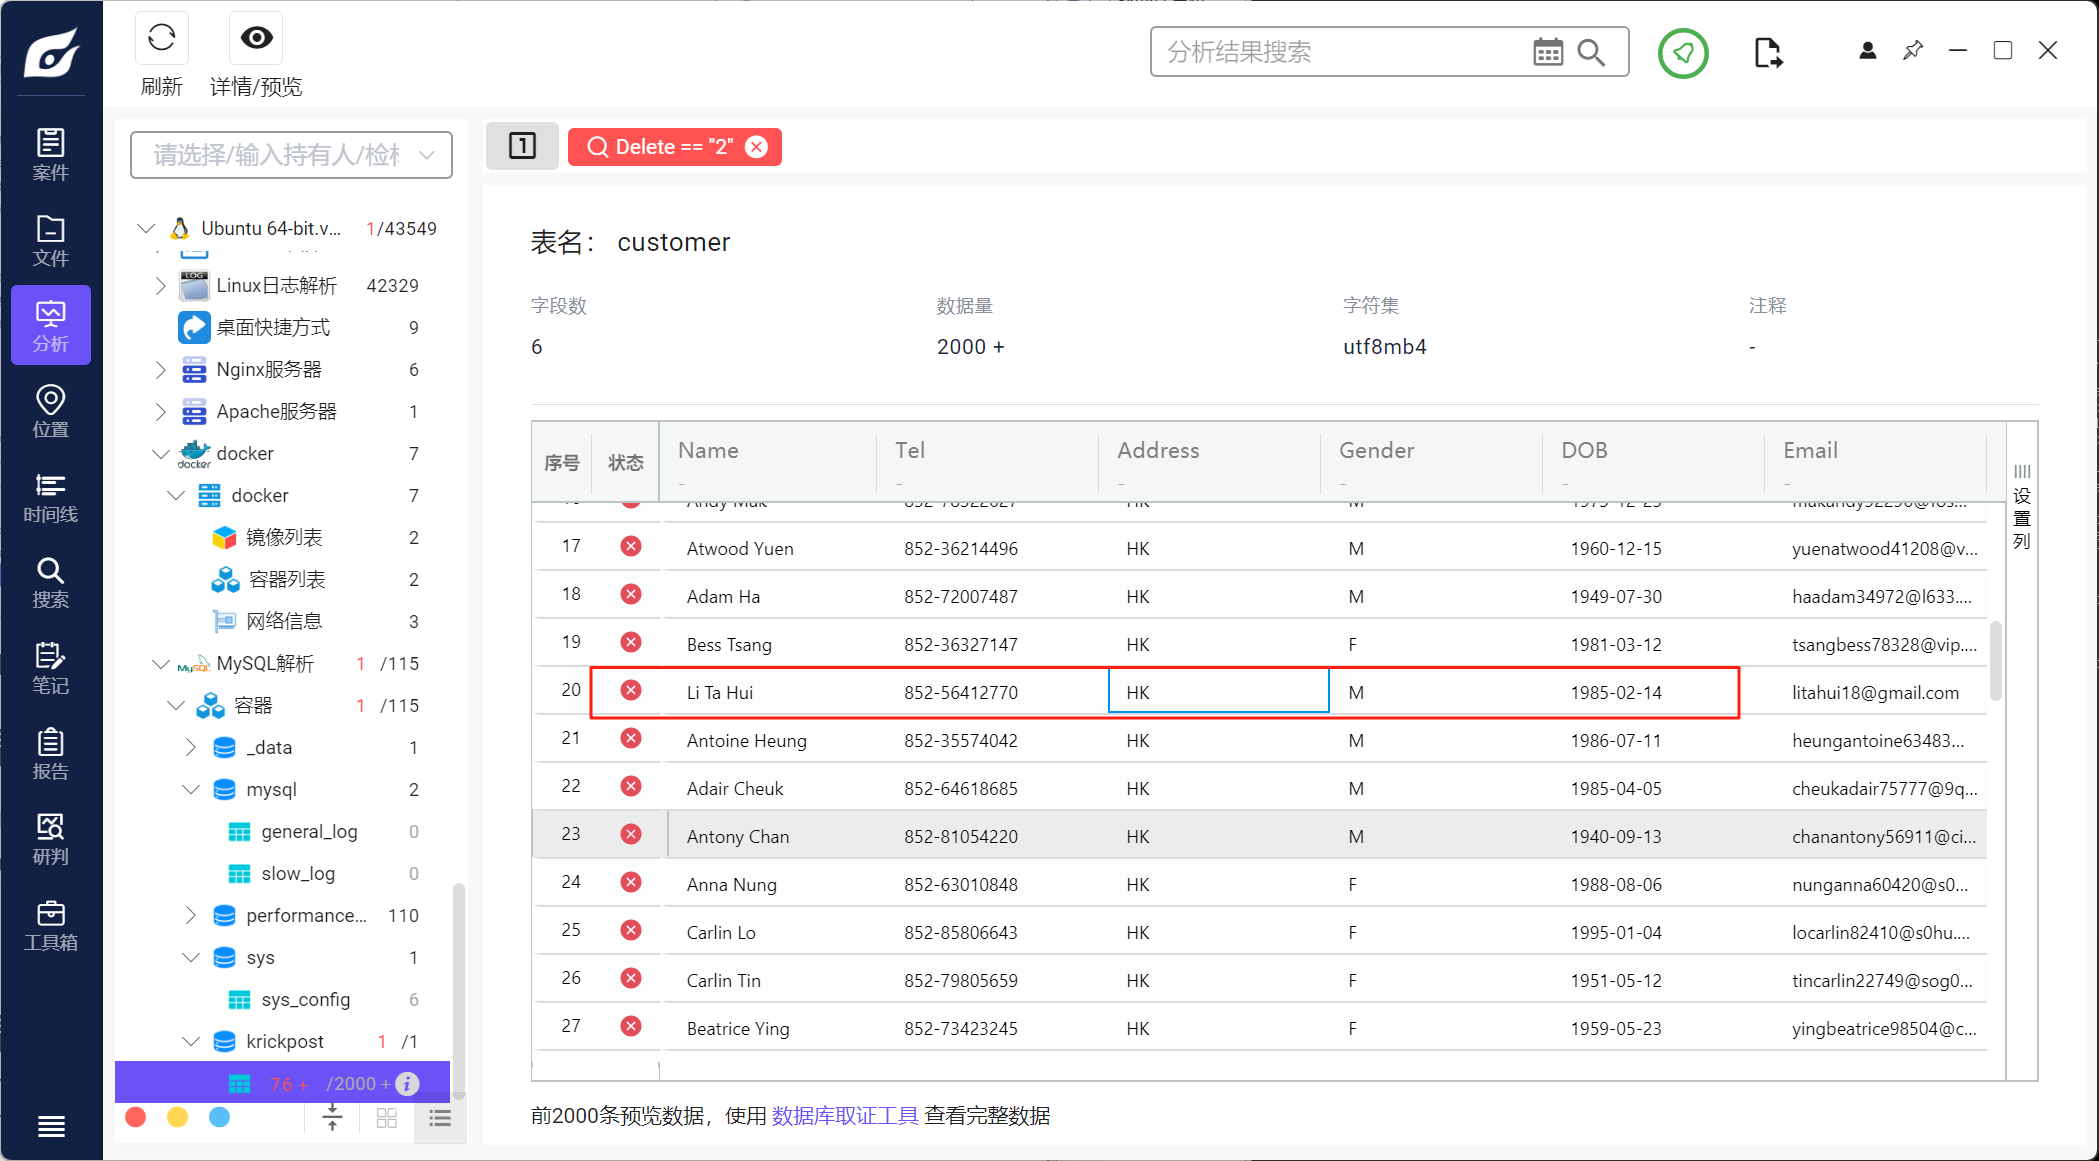Collapse the MySQL解析 tree node

pos(160,664)
